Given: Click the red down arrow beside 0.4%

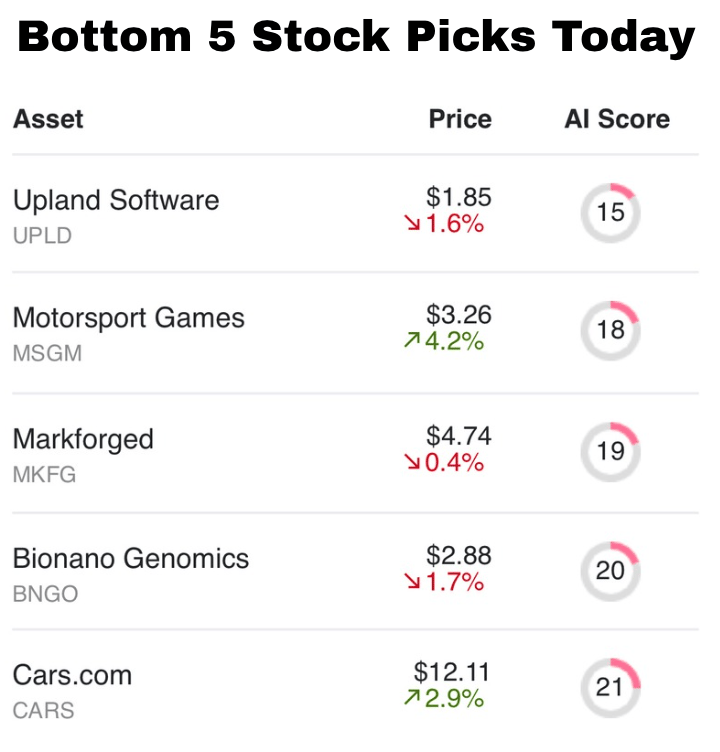Looking at the screenshot, I should click(412, 463).
